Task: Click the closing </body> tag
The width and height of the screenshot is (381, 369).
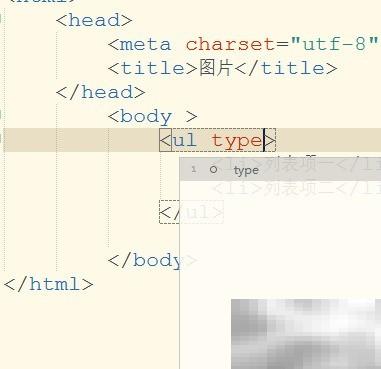Action: pos(152,260)
